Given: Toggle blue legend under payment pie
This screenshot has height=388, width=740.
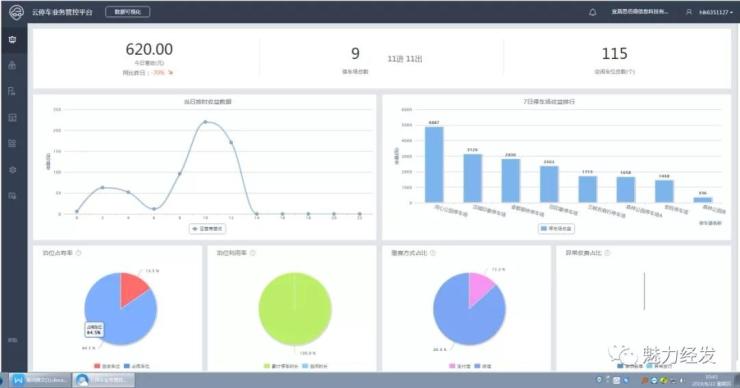Looking at the screenshot, I should 483,366.
